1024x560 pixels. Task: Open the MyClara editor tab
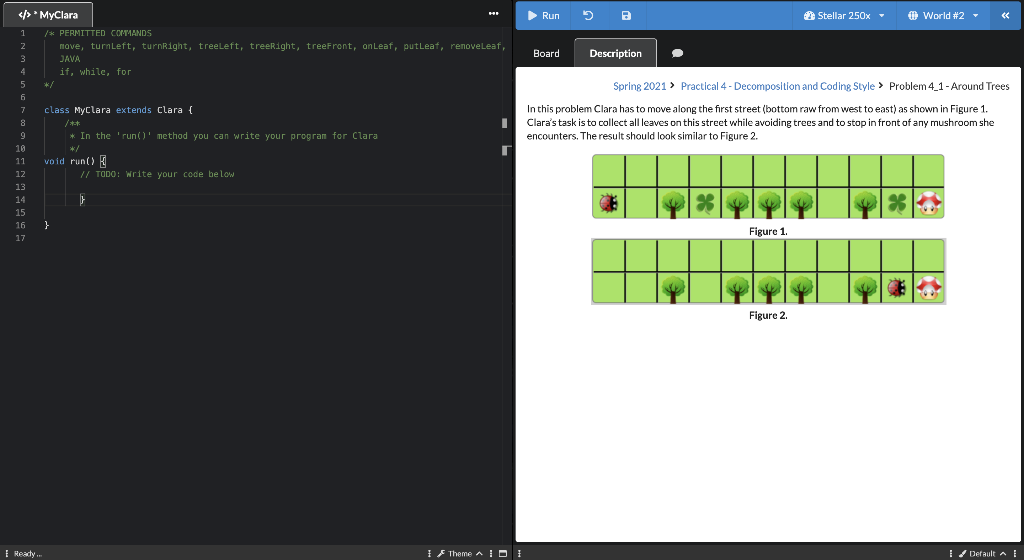48,14
